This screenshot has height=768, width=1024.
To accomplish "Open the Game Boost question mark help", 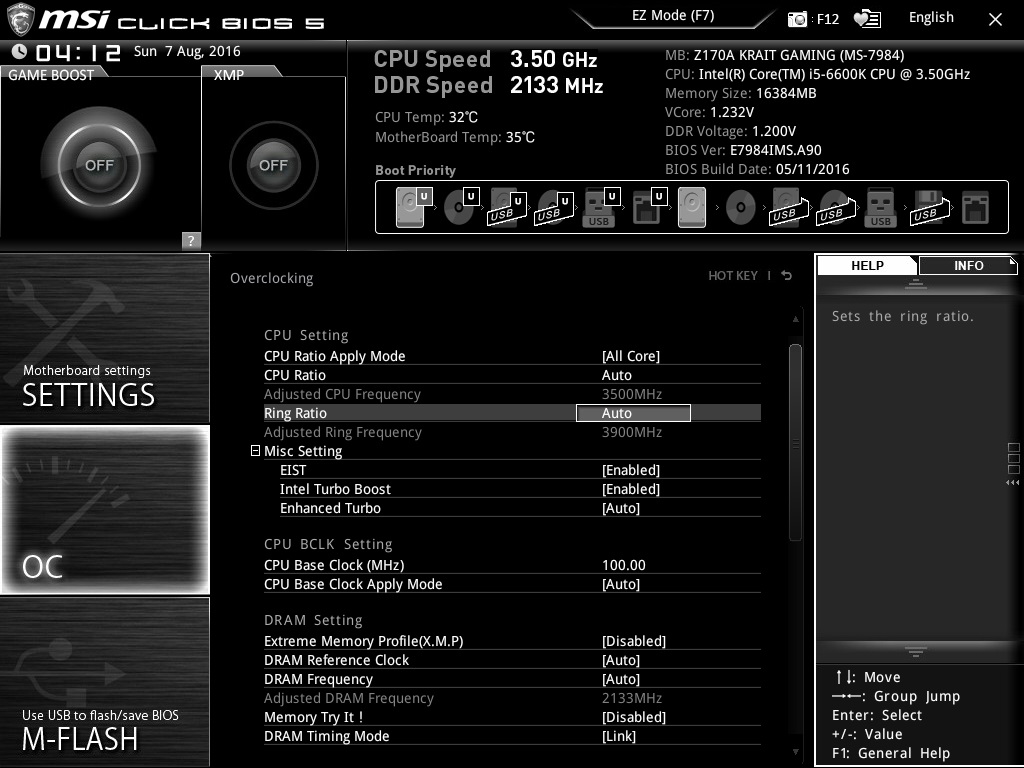I will (x=191, y=240).
